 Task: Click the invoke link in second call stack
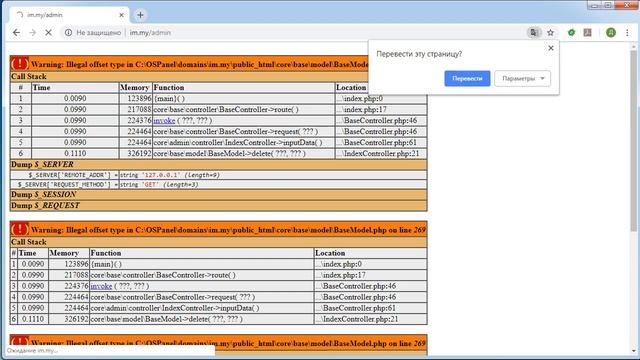(x=101, y=286)
